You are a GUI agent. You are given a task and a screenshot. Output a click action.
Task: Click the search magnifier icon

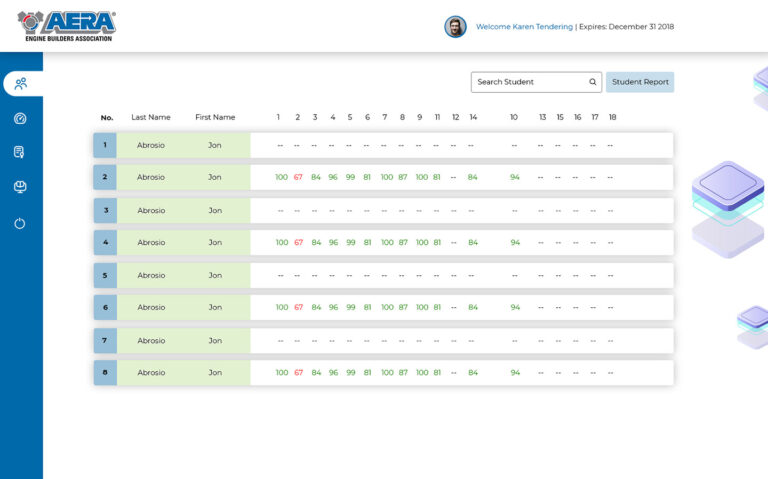pyautogui.click(x=592, y=82)
